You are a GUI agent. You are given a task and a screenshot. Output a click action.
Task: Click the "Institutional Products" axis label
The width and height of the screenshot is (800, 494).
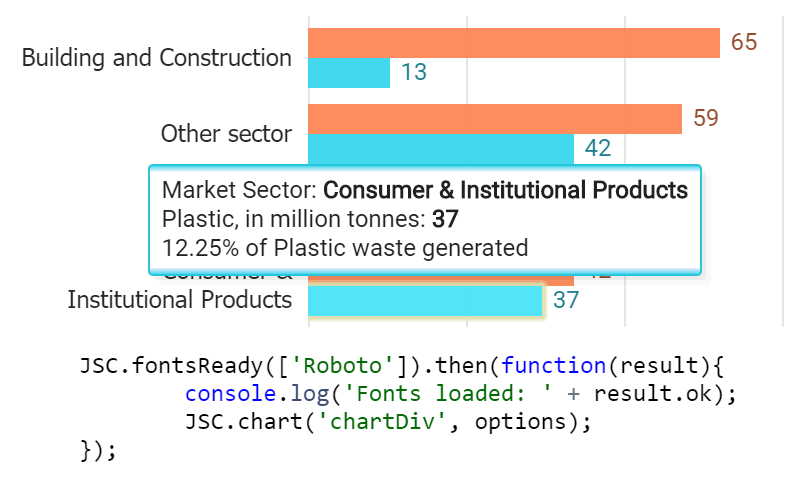tap(180, 299)
